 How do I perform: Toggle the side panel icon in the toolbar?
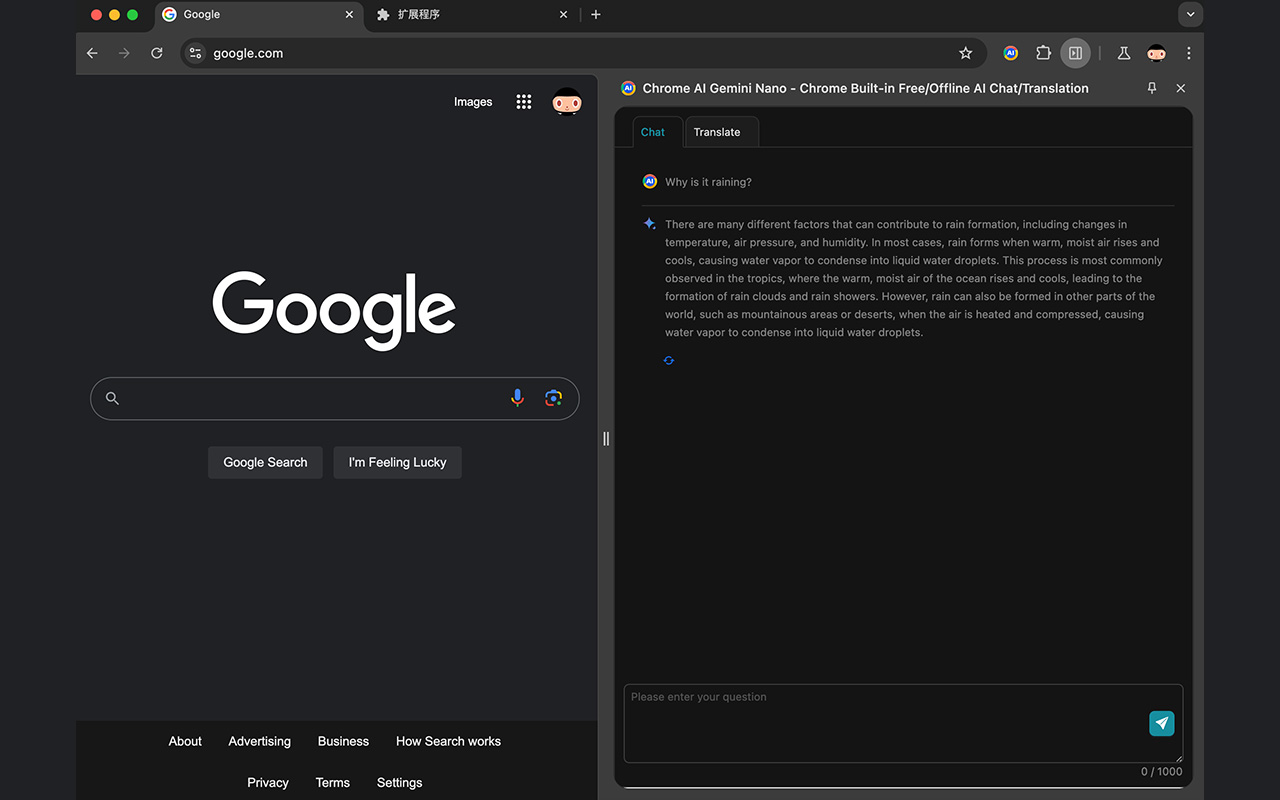coord(1075,53)
